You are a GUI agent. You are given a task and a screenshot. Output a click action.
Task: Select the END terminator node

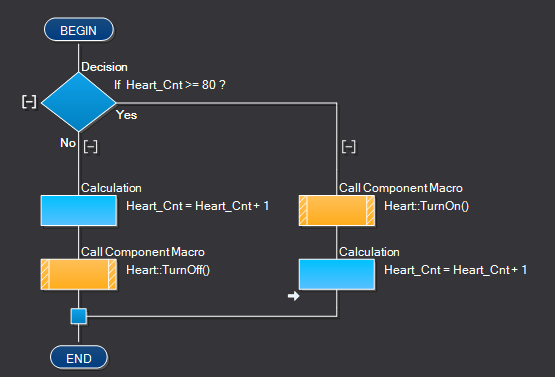tap(79, 358)
